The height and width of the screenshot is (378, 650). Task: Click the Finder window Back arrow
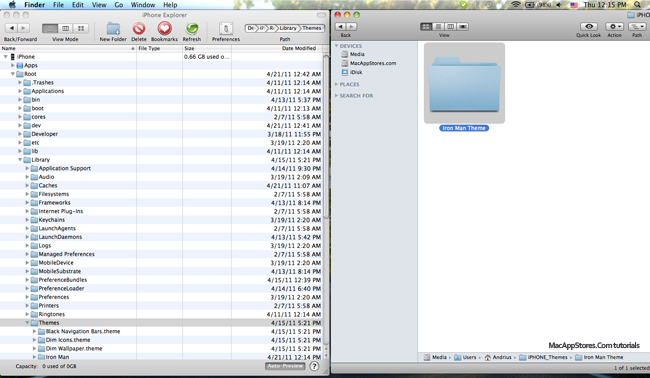click(340, 27)
